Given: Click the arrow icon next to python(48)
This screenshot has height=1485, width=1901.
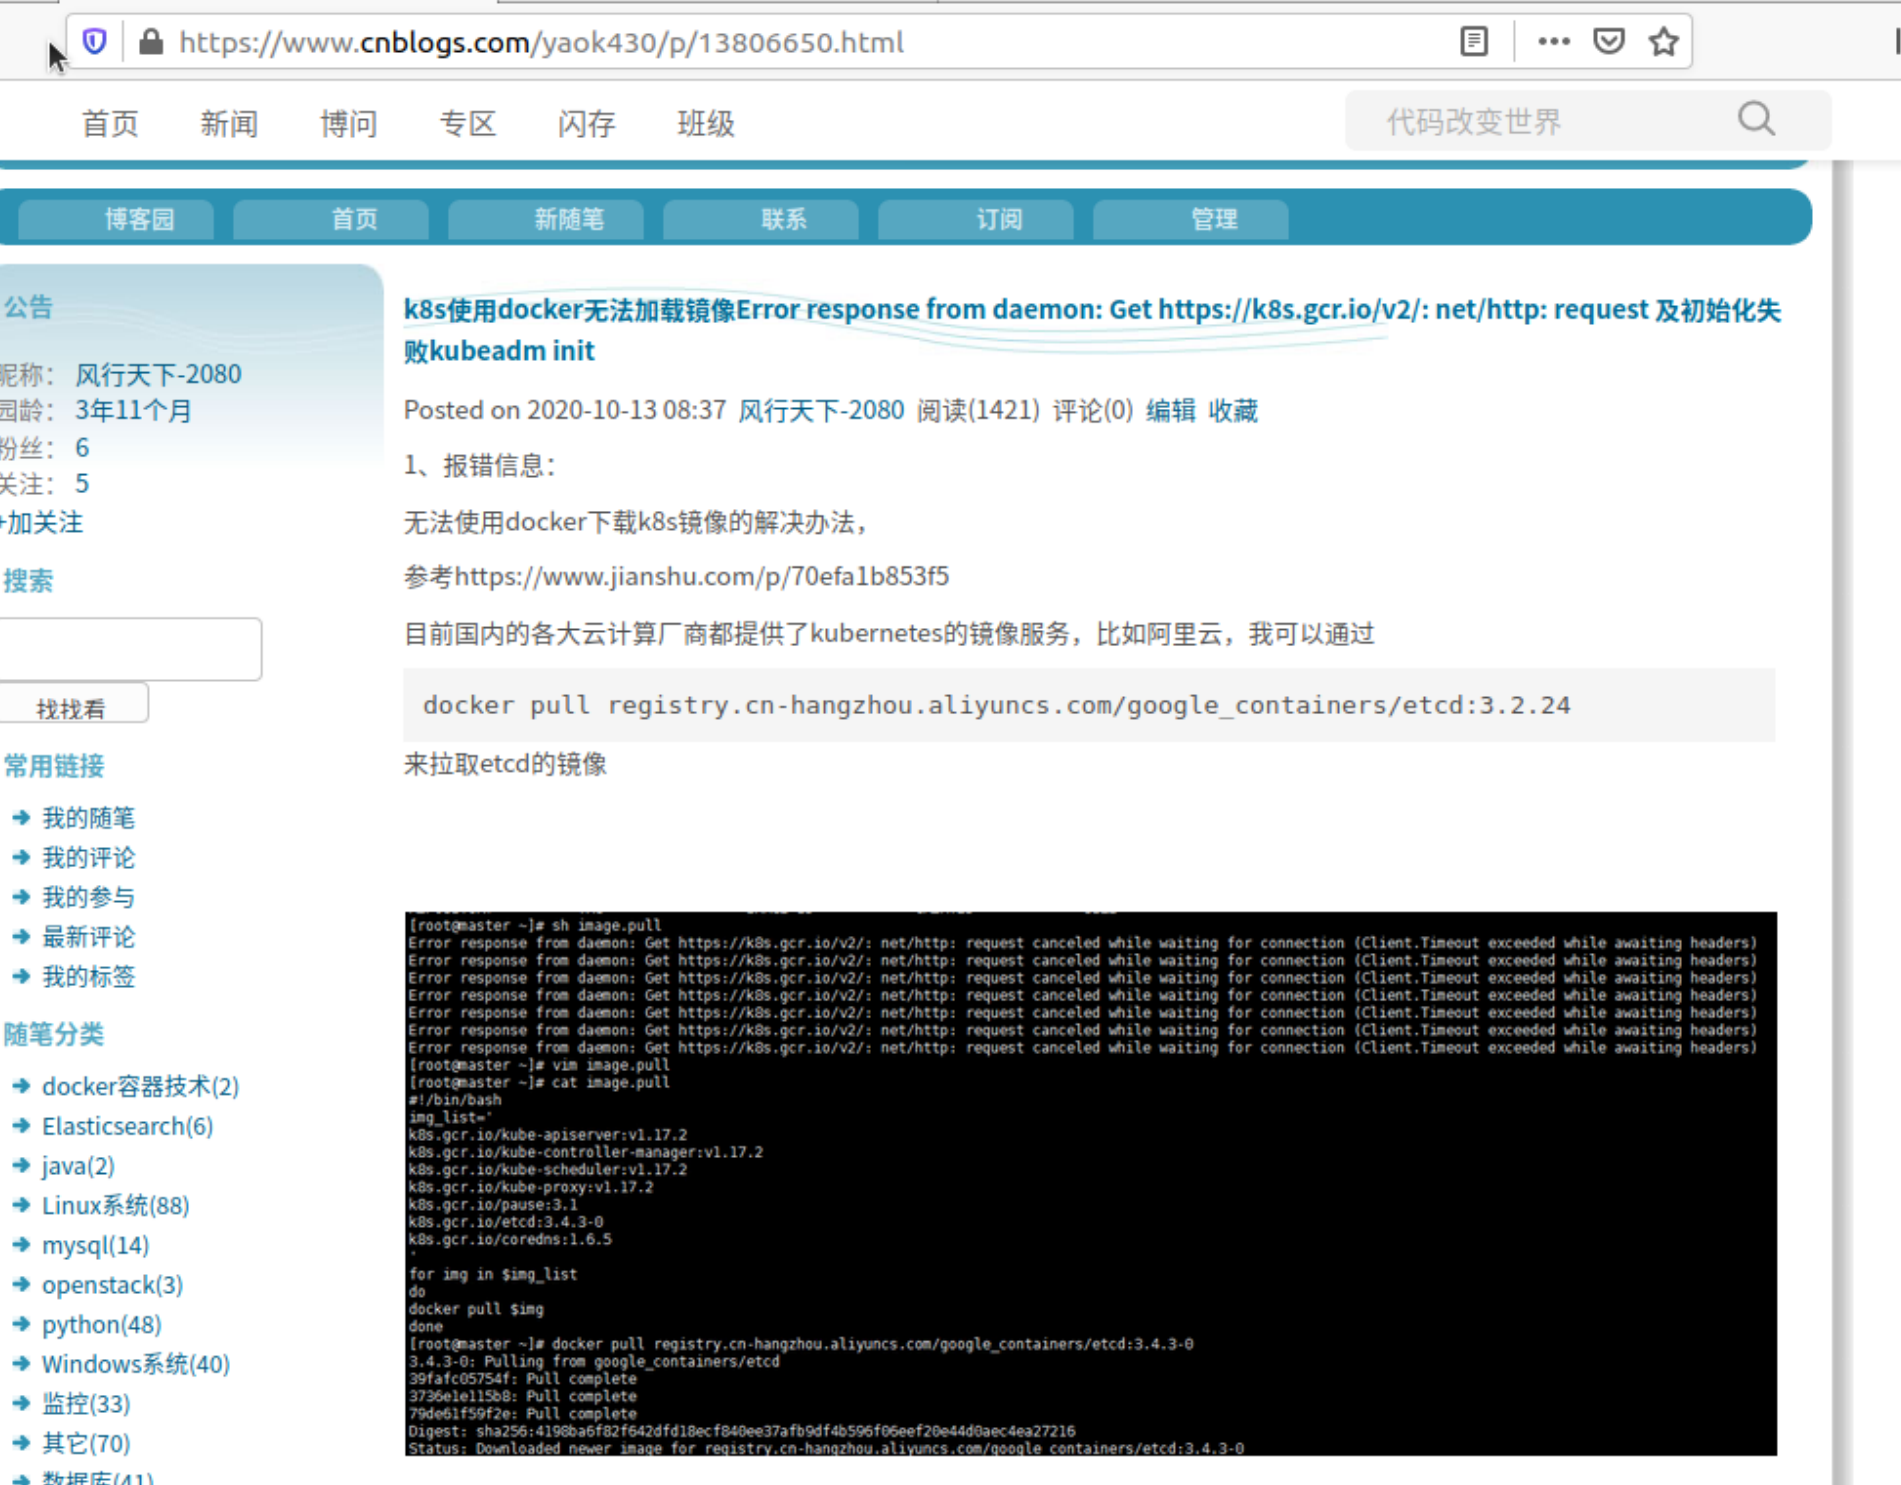Looking at the screenshot, I should coord(22,1324).
